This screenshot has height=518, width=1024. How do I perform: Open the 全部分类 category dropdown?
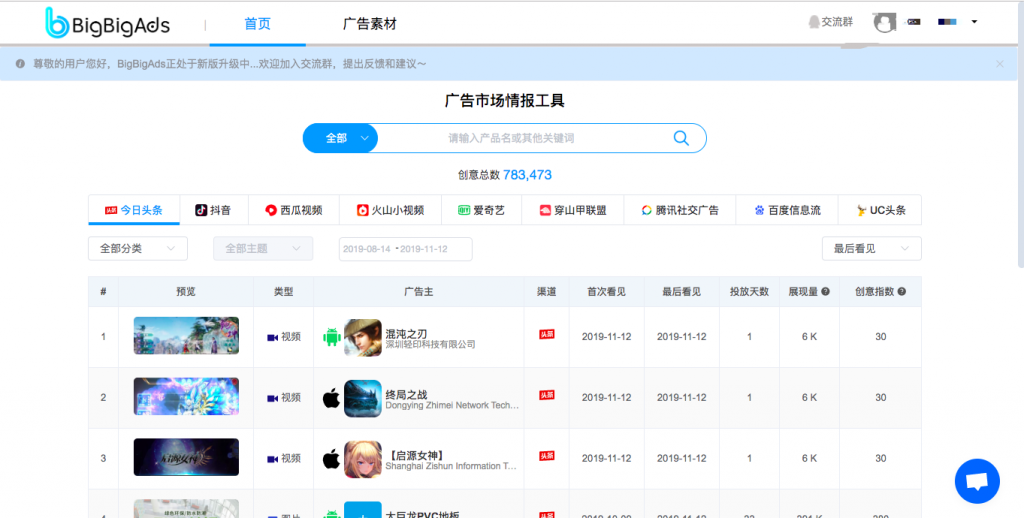tap(138, 249)
